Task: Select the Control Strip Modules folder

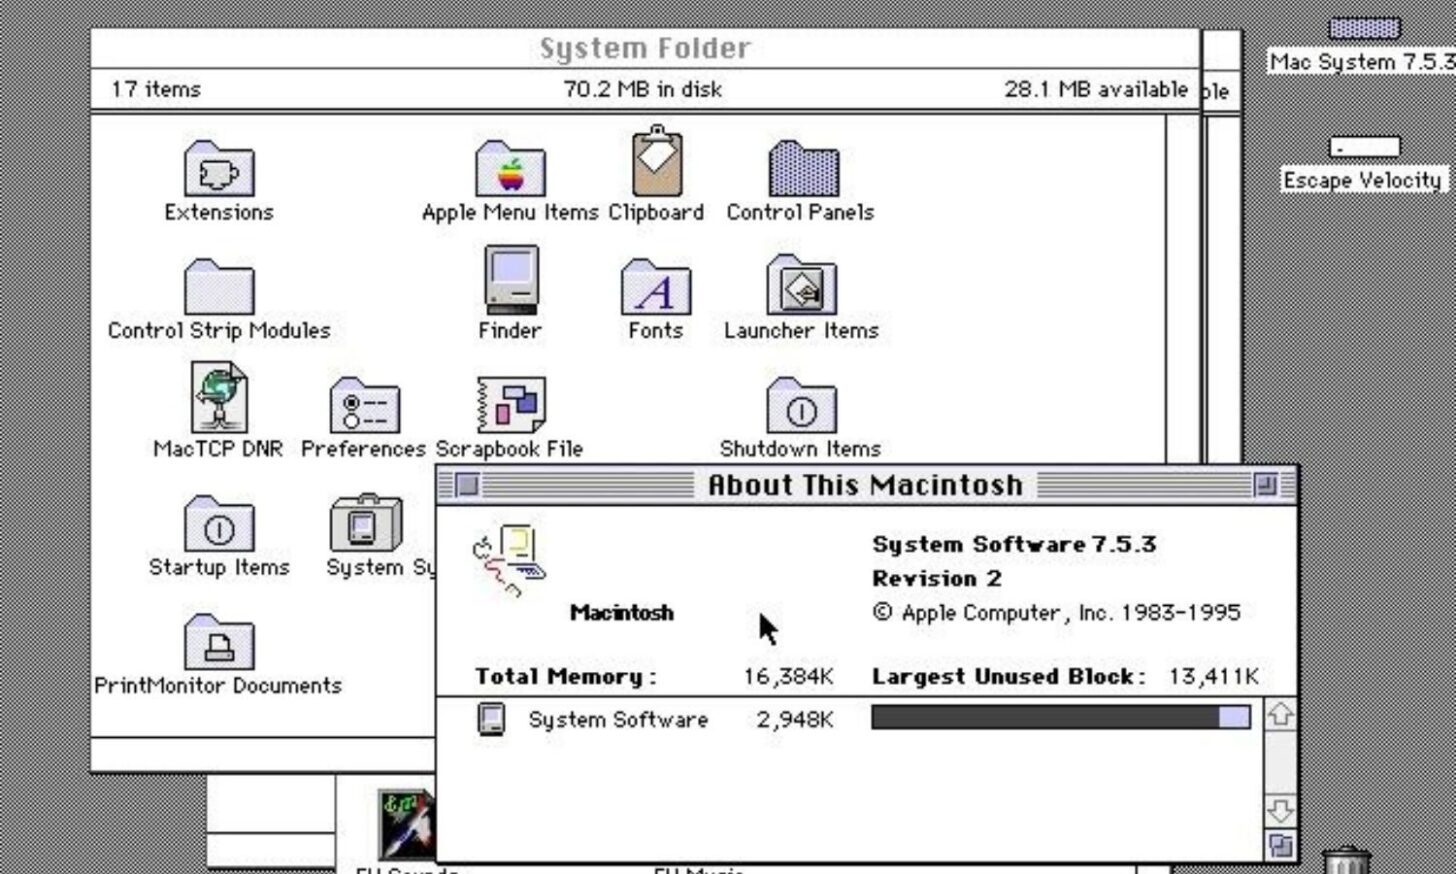Action: pyautogui.click(x=219, y=288)
